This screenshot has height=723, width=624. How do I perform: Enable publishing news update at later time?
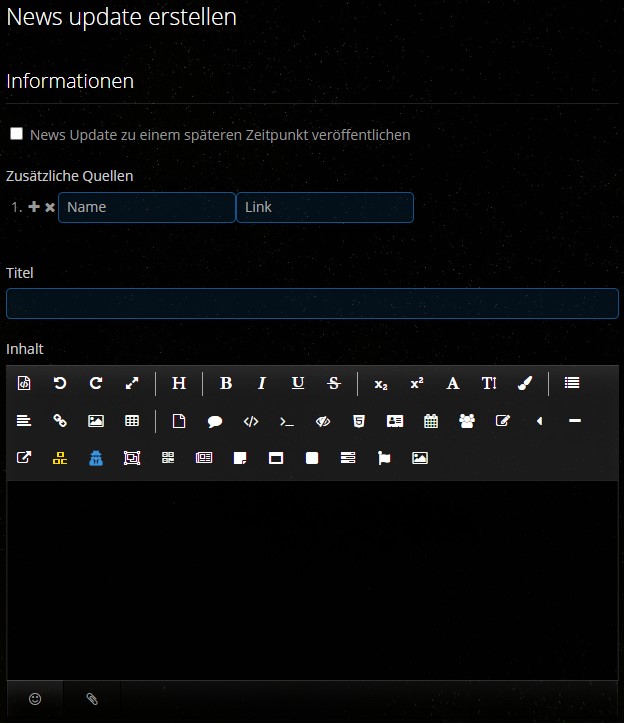click(17, 134)
